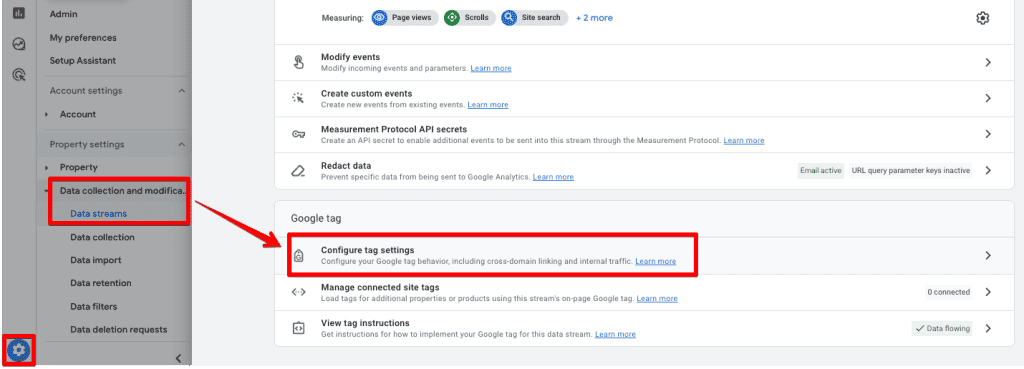This screenshot has height=369, width=1024.
Task: Click the View tag instructions code icon
Action: click(x=298, y=329)
